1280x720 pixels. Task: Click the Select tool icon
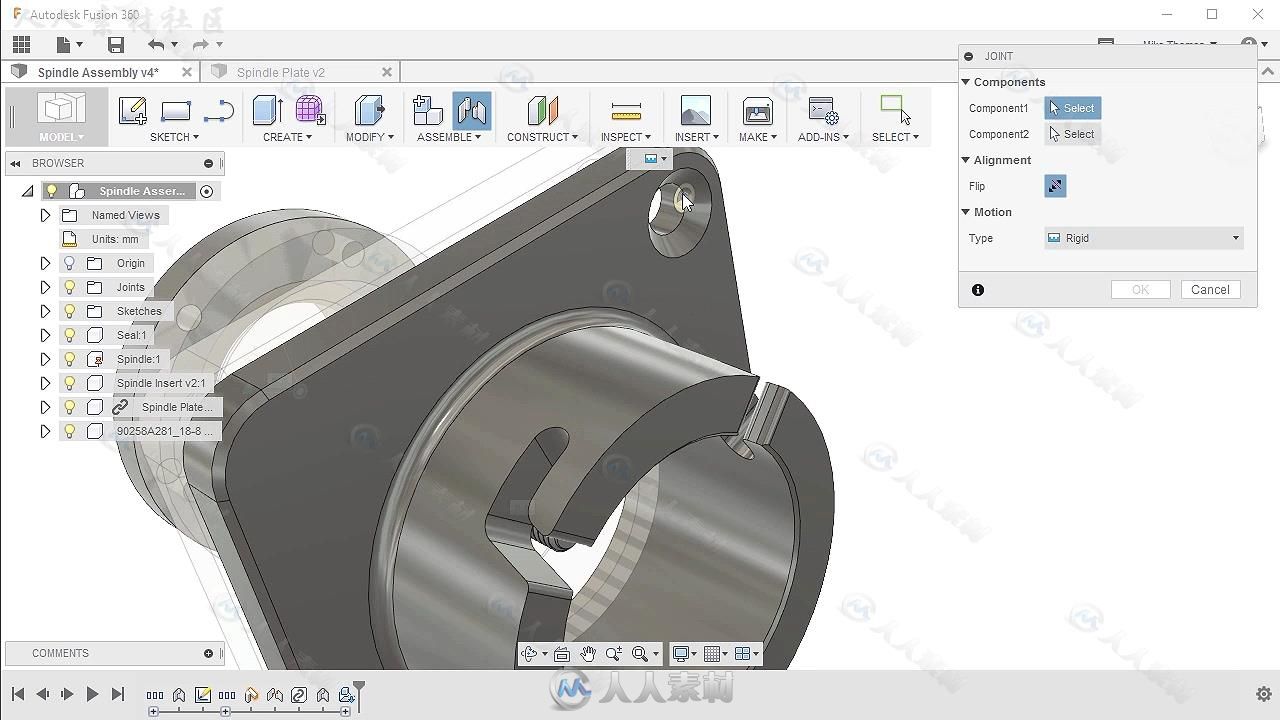[894, 109]
